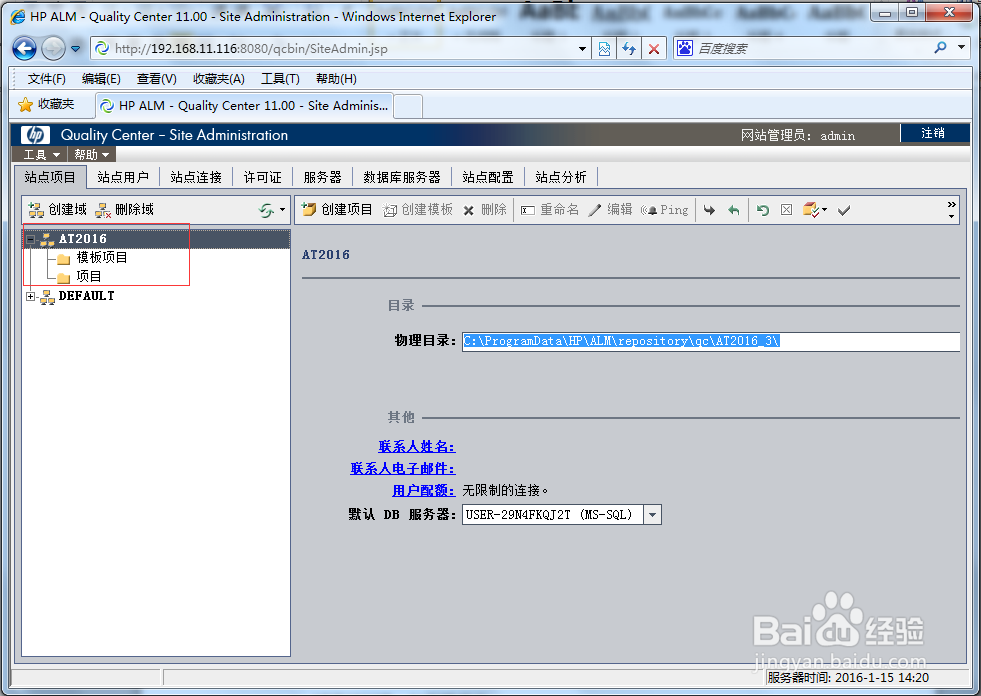The image size is (981, 696).
Task: Open the 工具 dropdown menu in Quality Center
Action: (x=41, y=154)
